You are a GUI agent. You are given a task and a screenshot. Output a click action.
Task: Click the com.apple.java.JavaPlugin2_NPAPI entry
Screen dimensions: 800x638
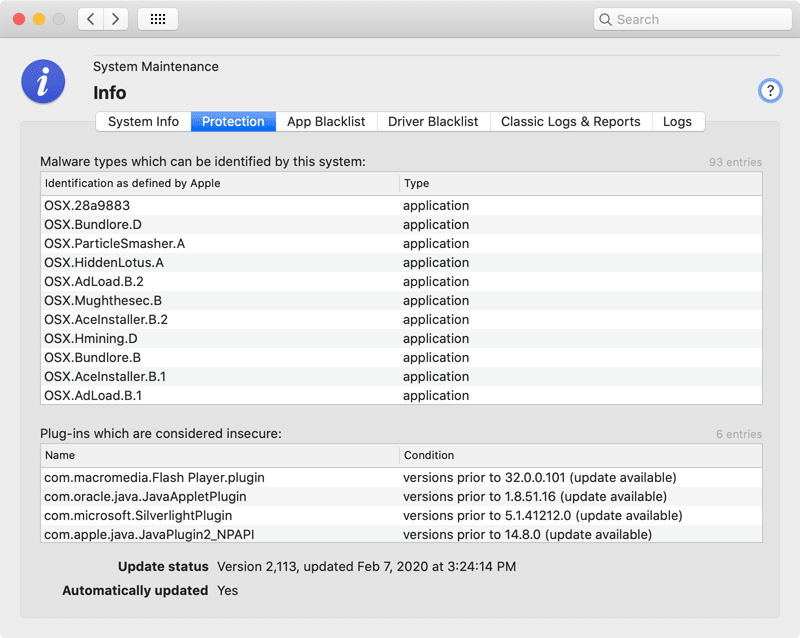(402, 534)
